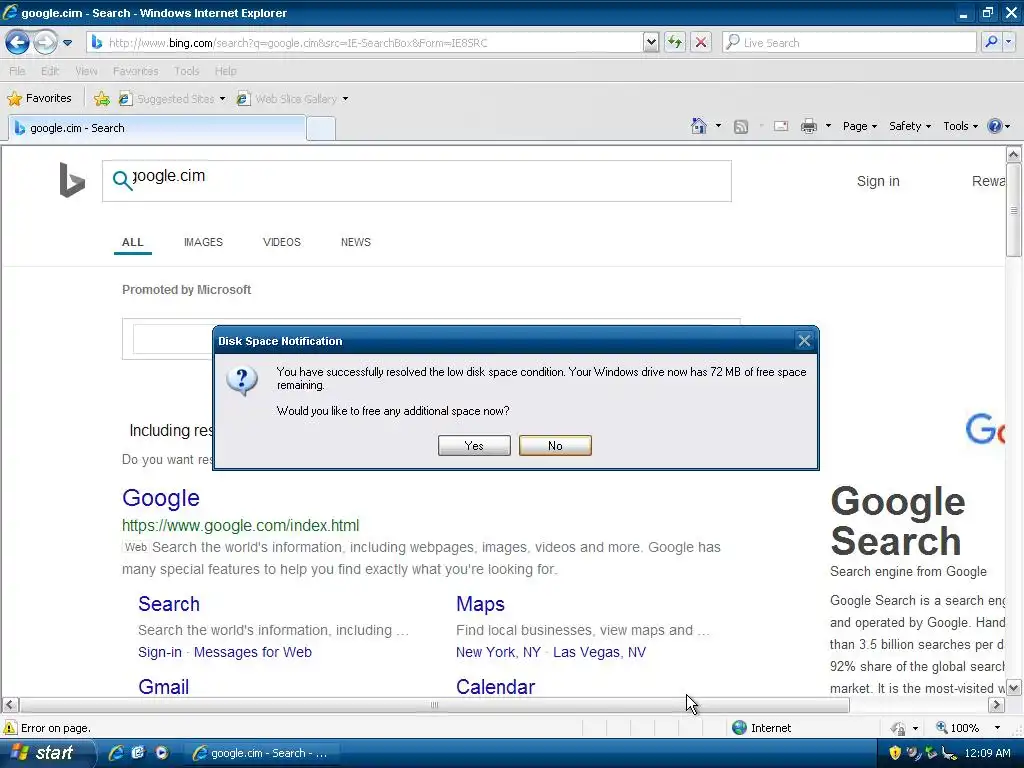Screen dimensions: 1024x768
Task: Click the IE Forward navigation button
Action: (x=45, y=43)
